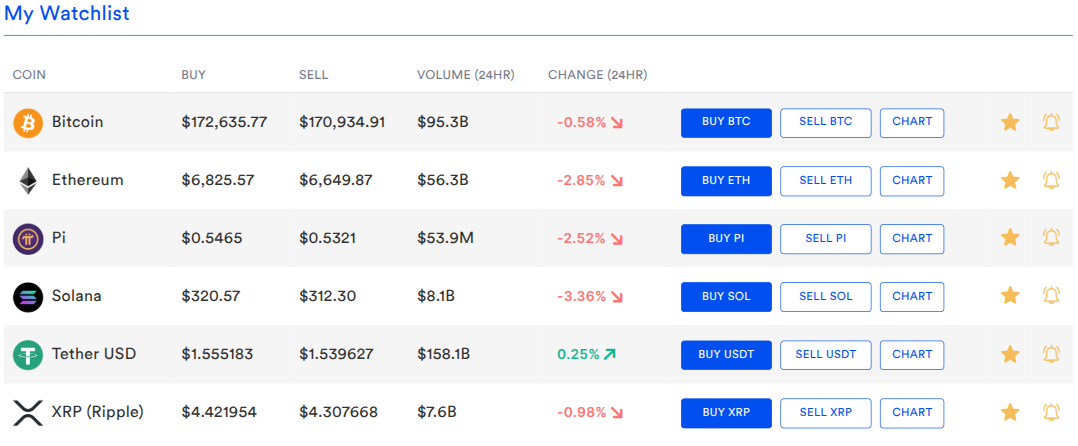Click Bitcoin sell price $170,934.91
This screenshot has height=446, width=1078.
click(342, 122)
